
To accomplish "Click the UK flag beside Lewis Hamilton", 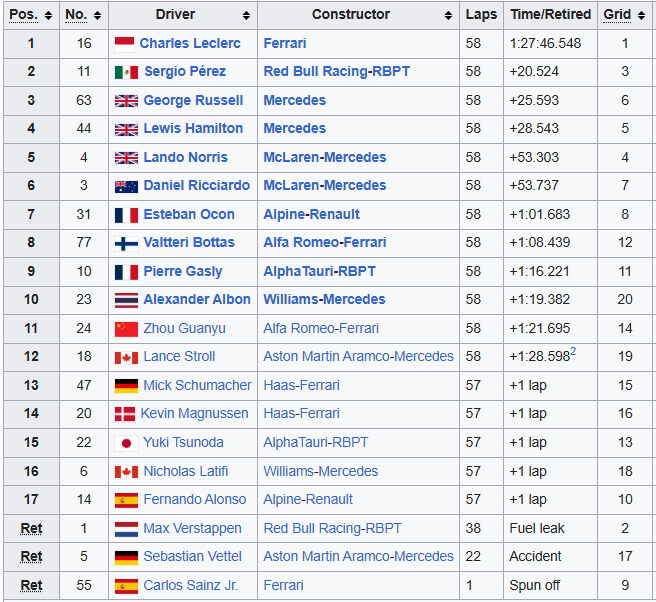I will coord(126,130).
